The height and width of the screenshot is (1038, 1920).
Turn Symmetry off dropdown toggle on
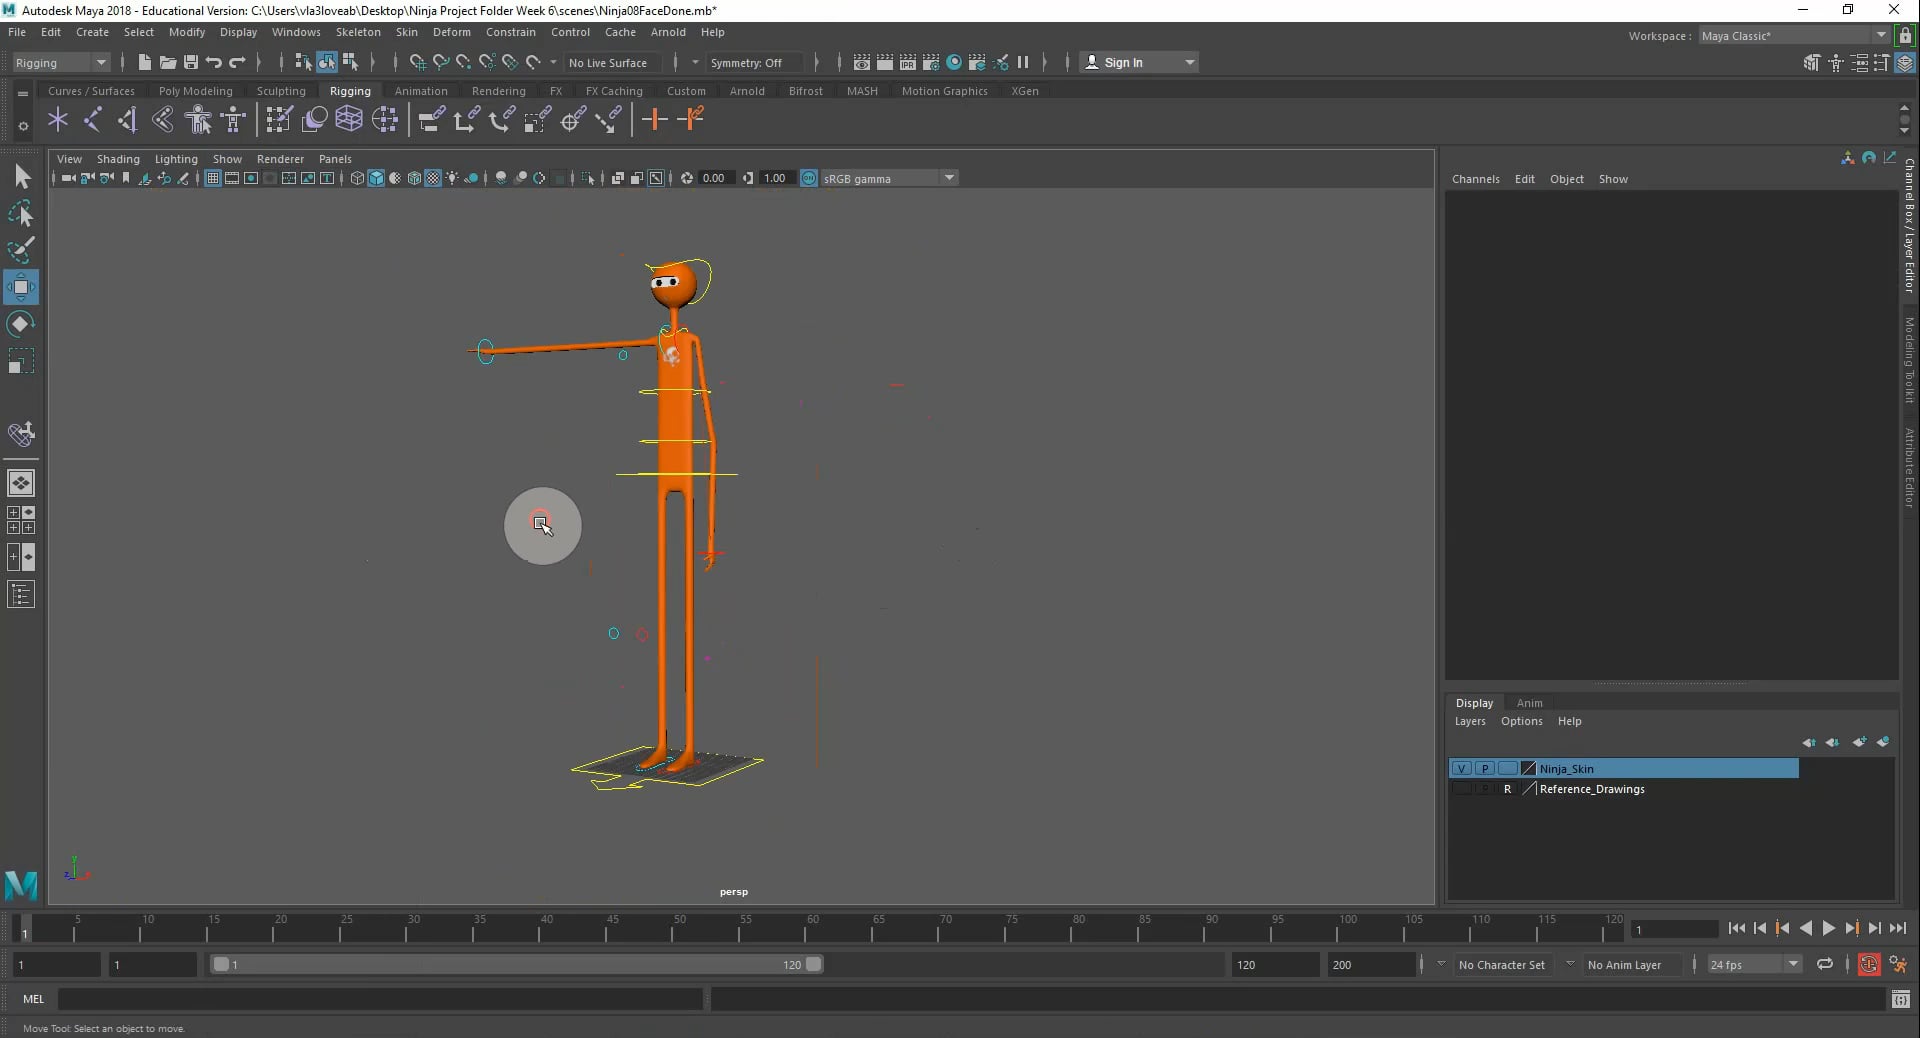coord(752,62)
